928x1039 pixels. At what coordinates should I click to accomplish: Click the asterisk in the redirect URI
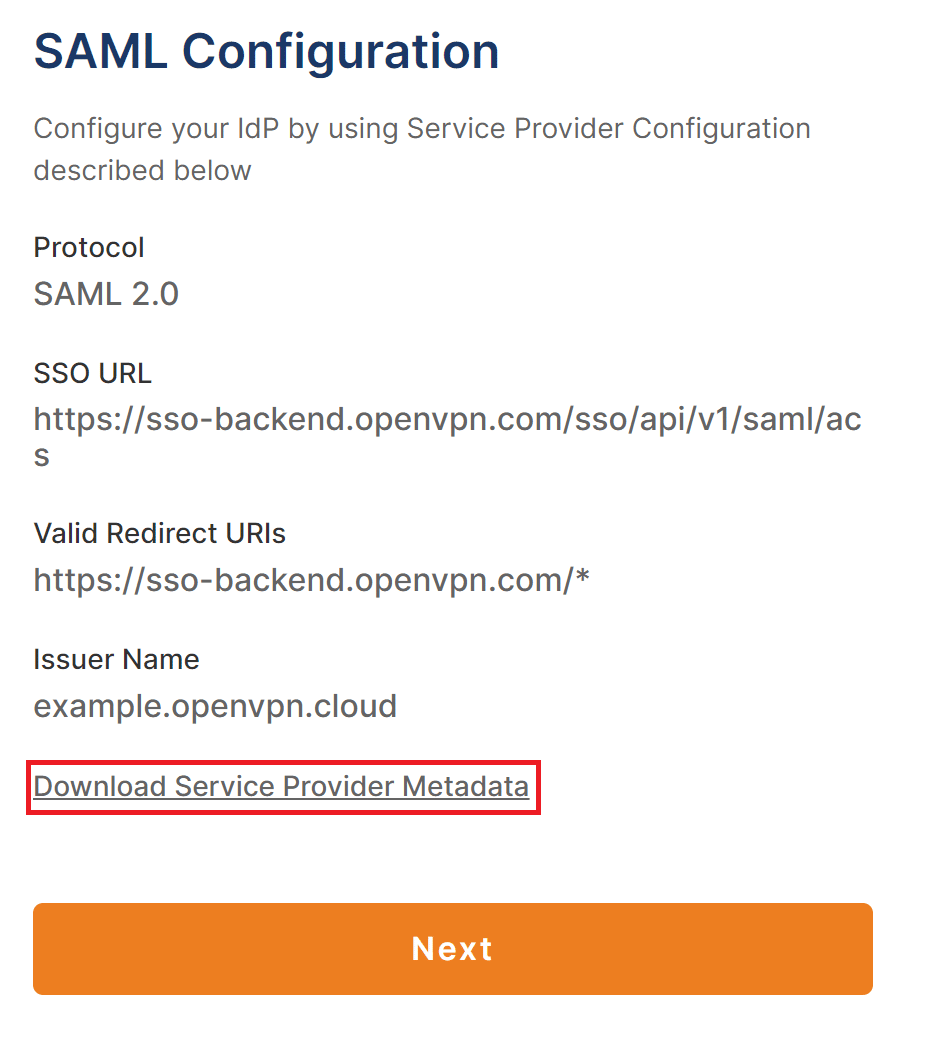click(581, 578)
